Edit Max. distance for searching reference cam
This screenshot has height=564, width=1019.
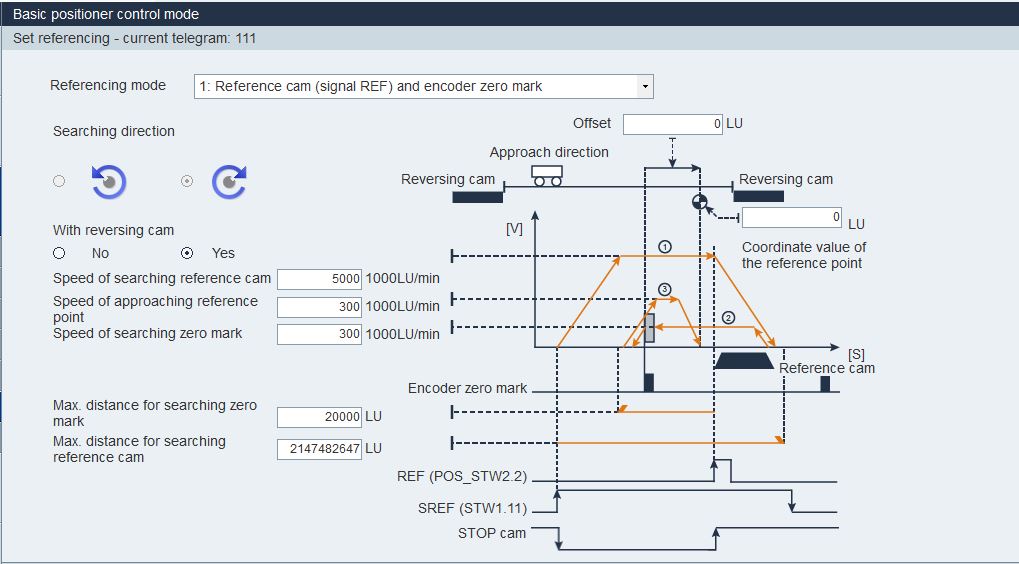319,449
